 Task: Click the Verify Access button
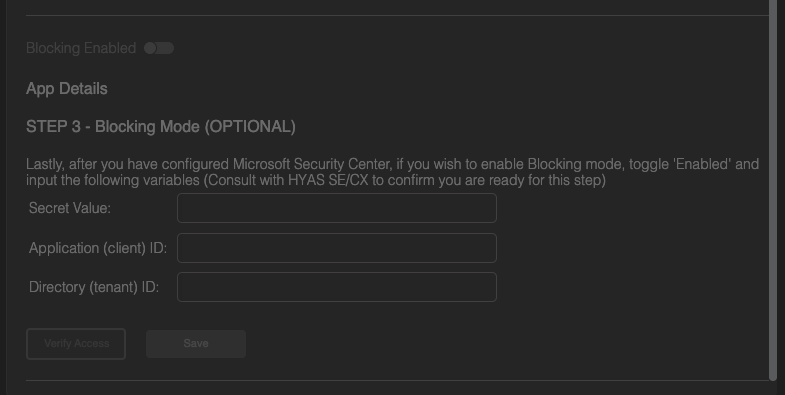76,343
